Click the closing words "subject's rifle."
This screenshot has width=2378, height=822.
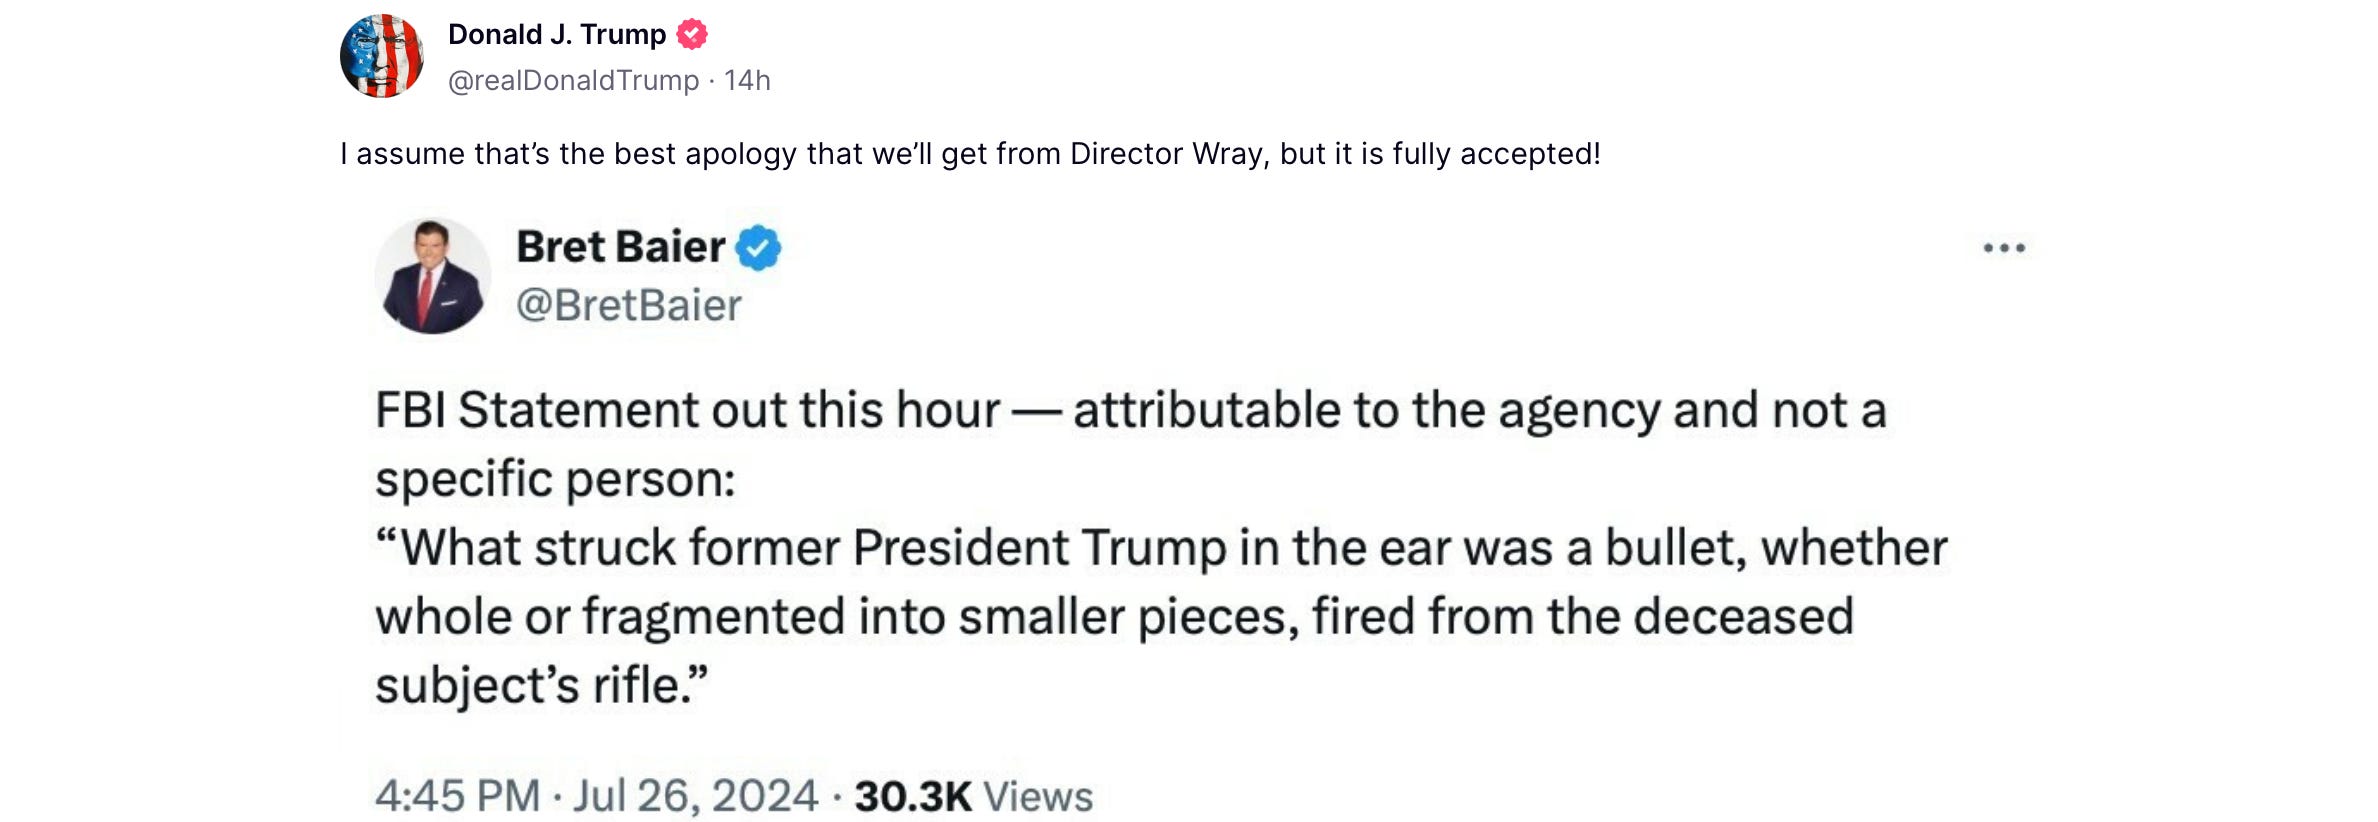(541, 686)
